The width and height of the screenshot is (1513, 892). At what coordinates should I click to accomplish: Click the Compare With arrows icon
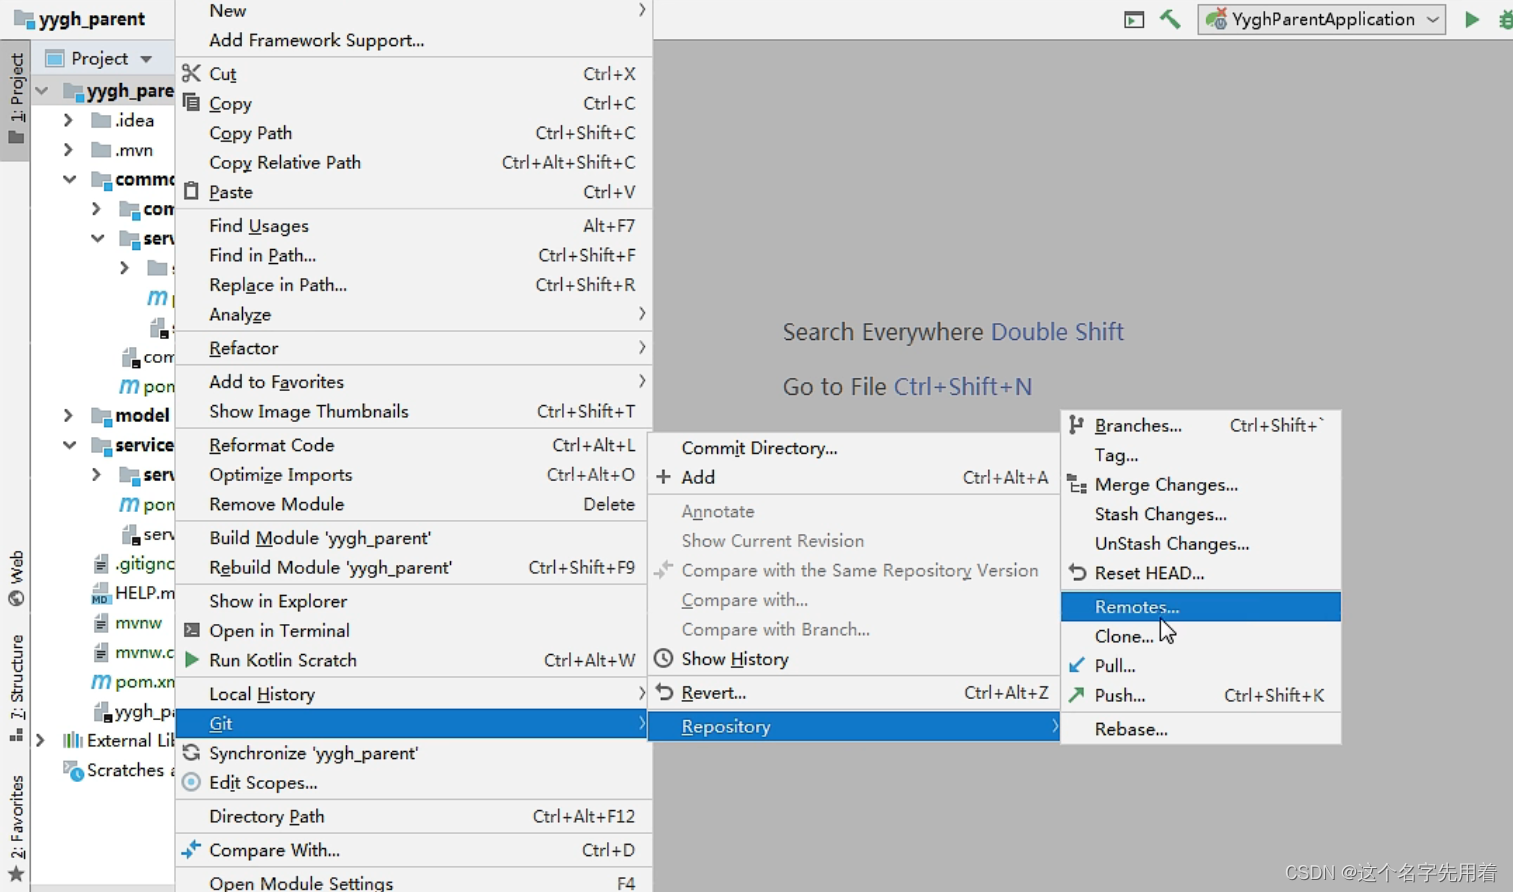pos(191,849)
